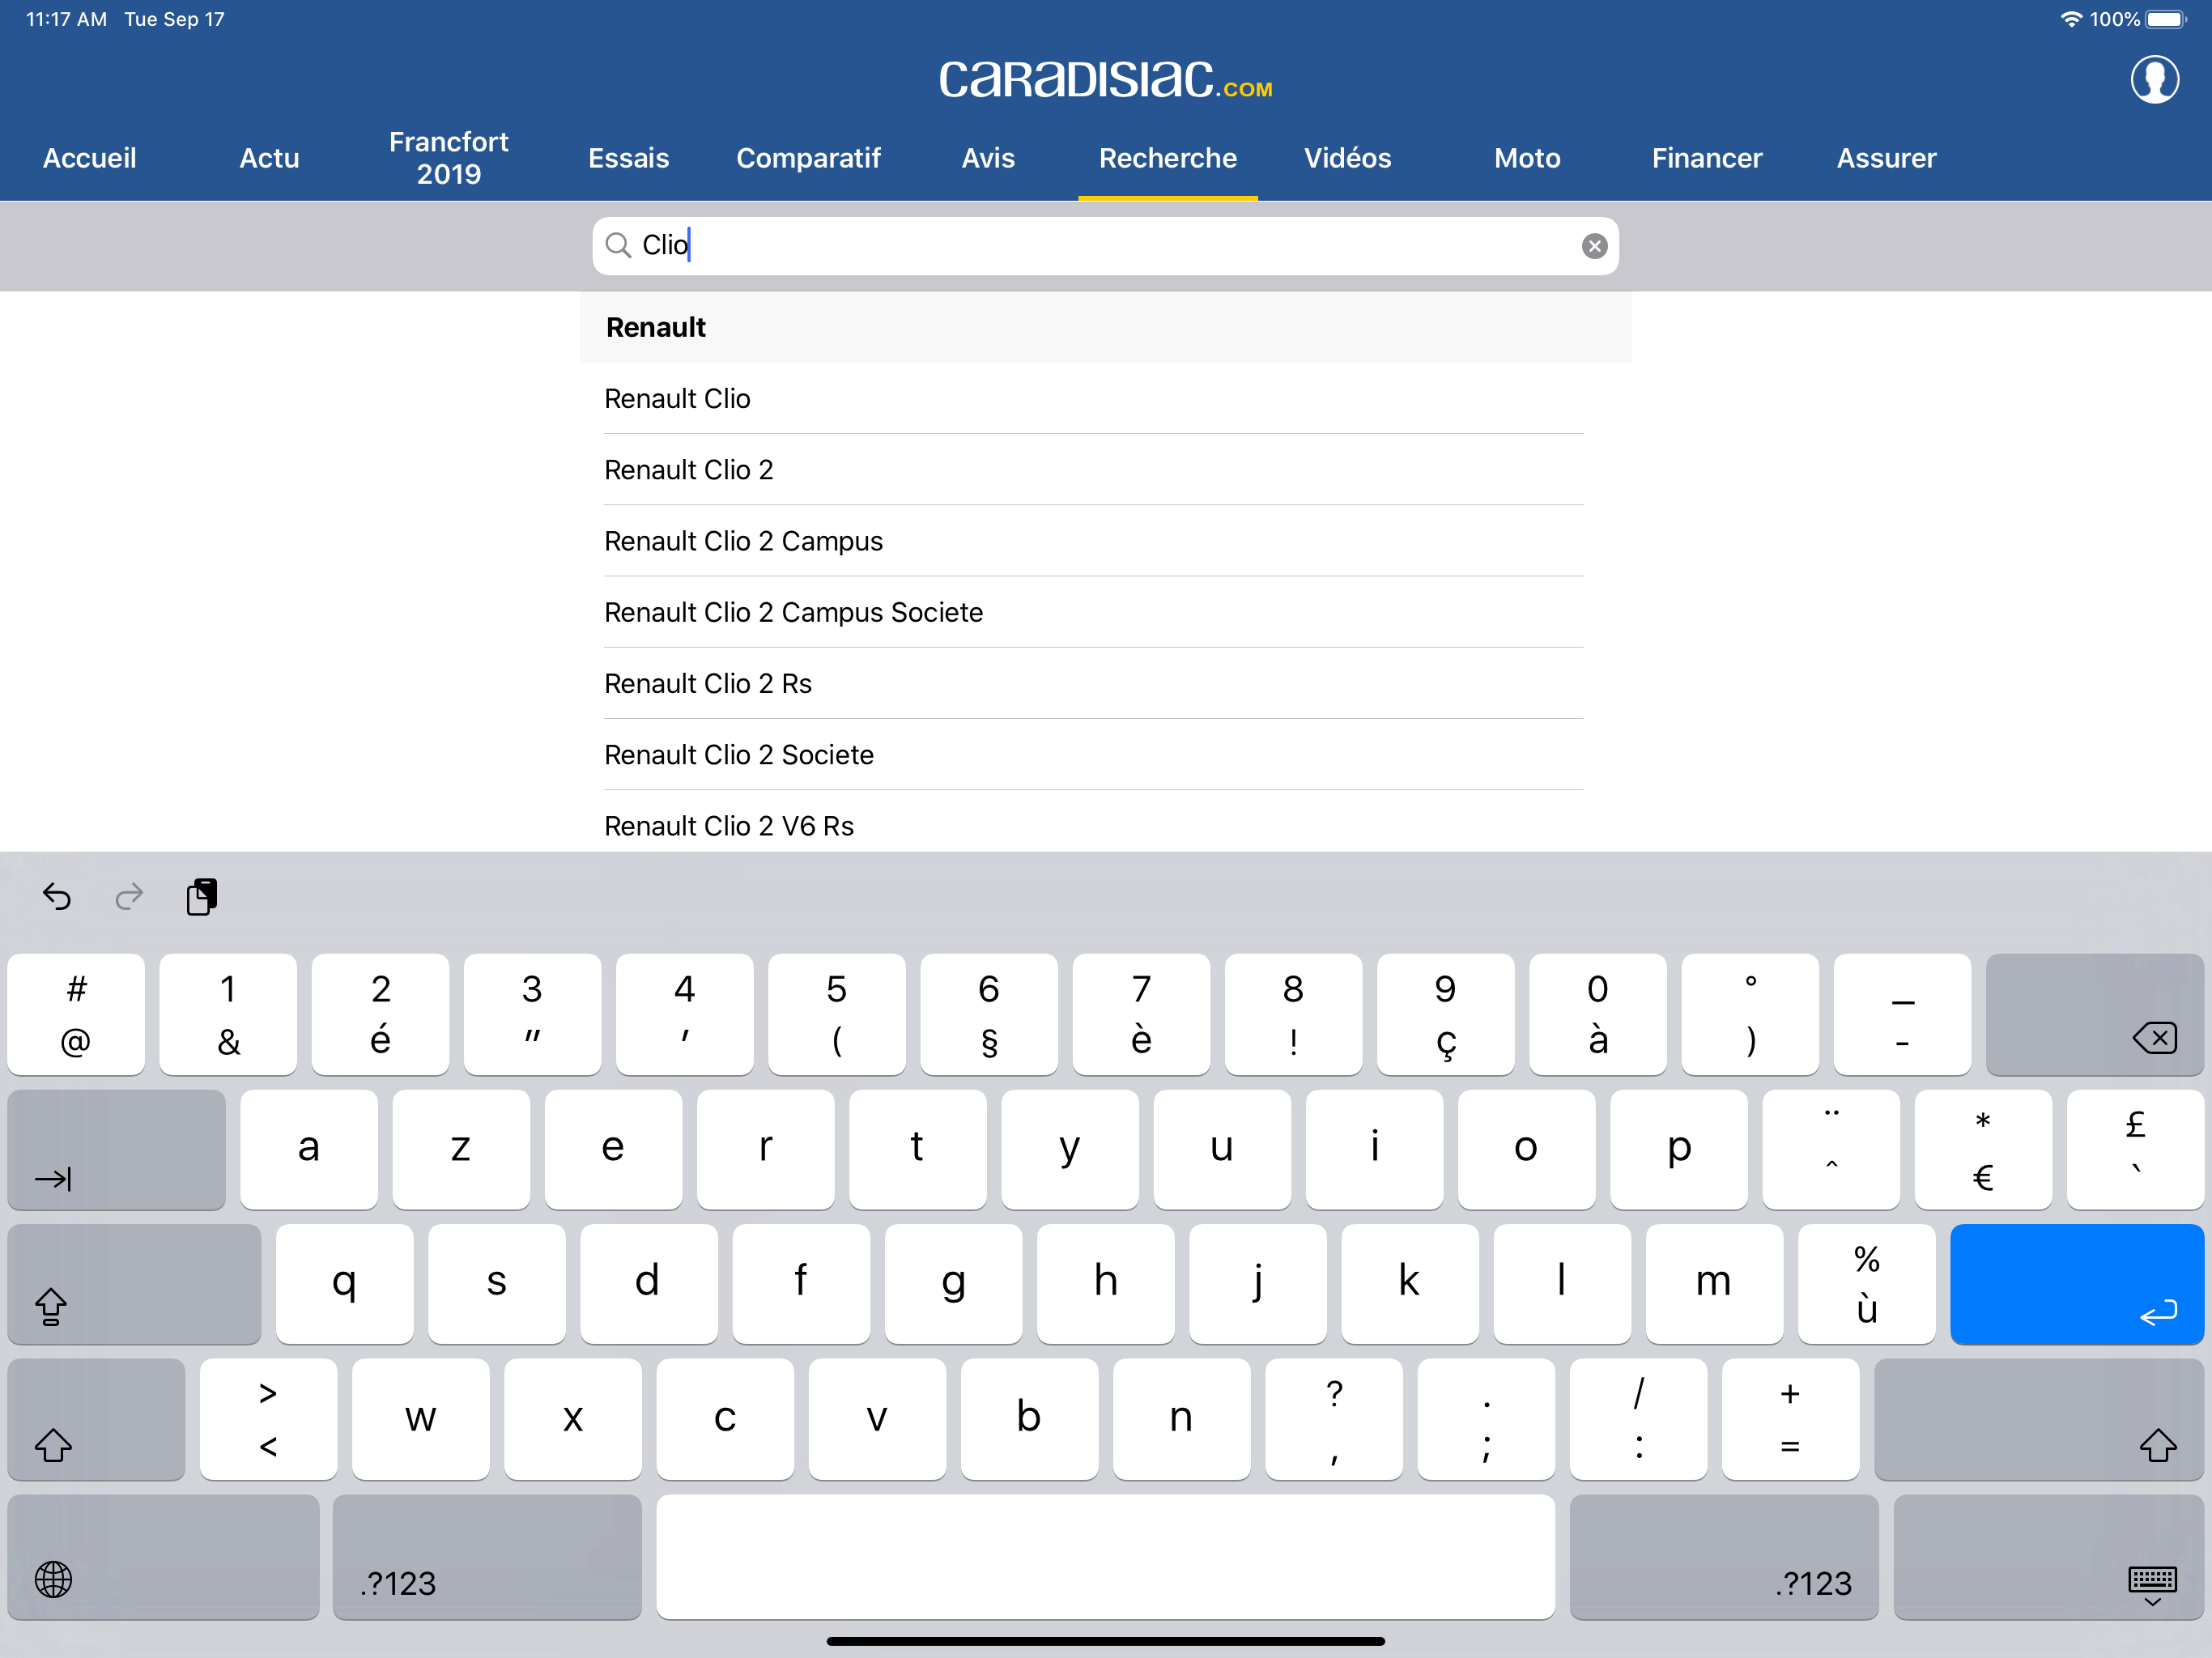
Task: Tap the letter w key
Action: [420, 1419]
